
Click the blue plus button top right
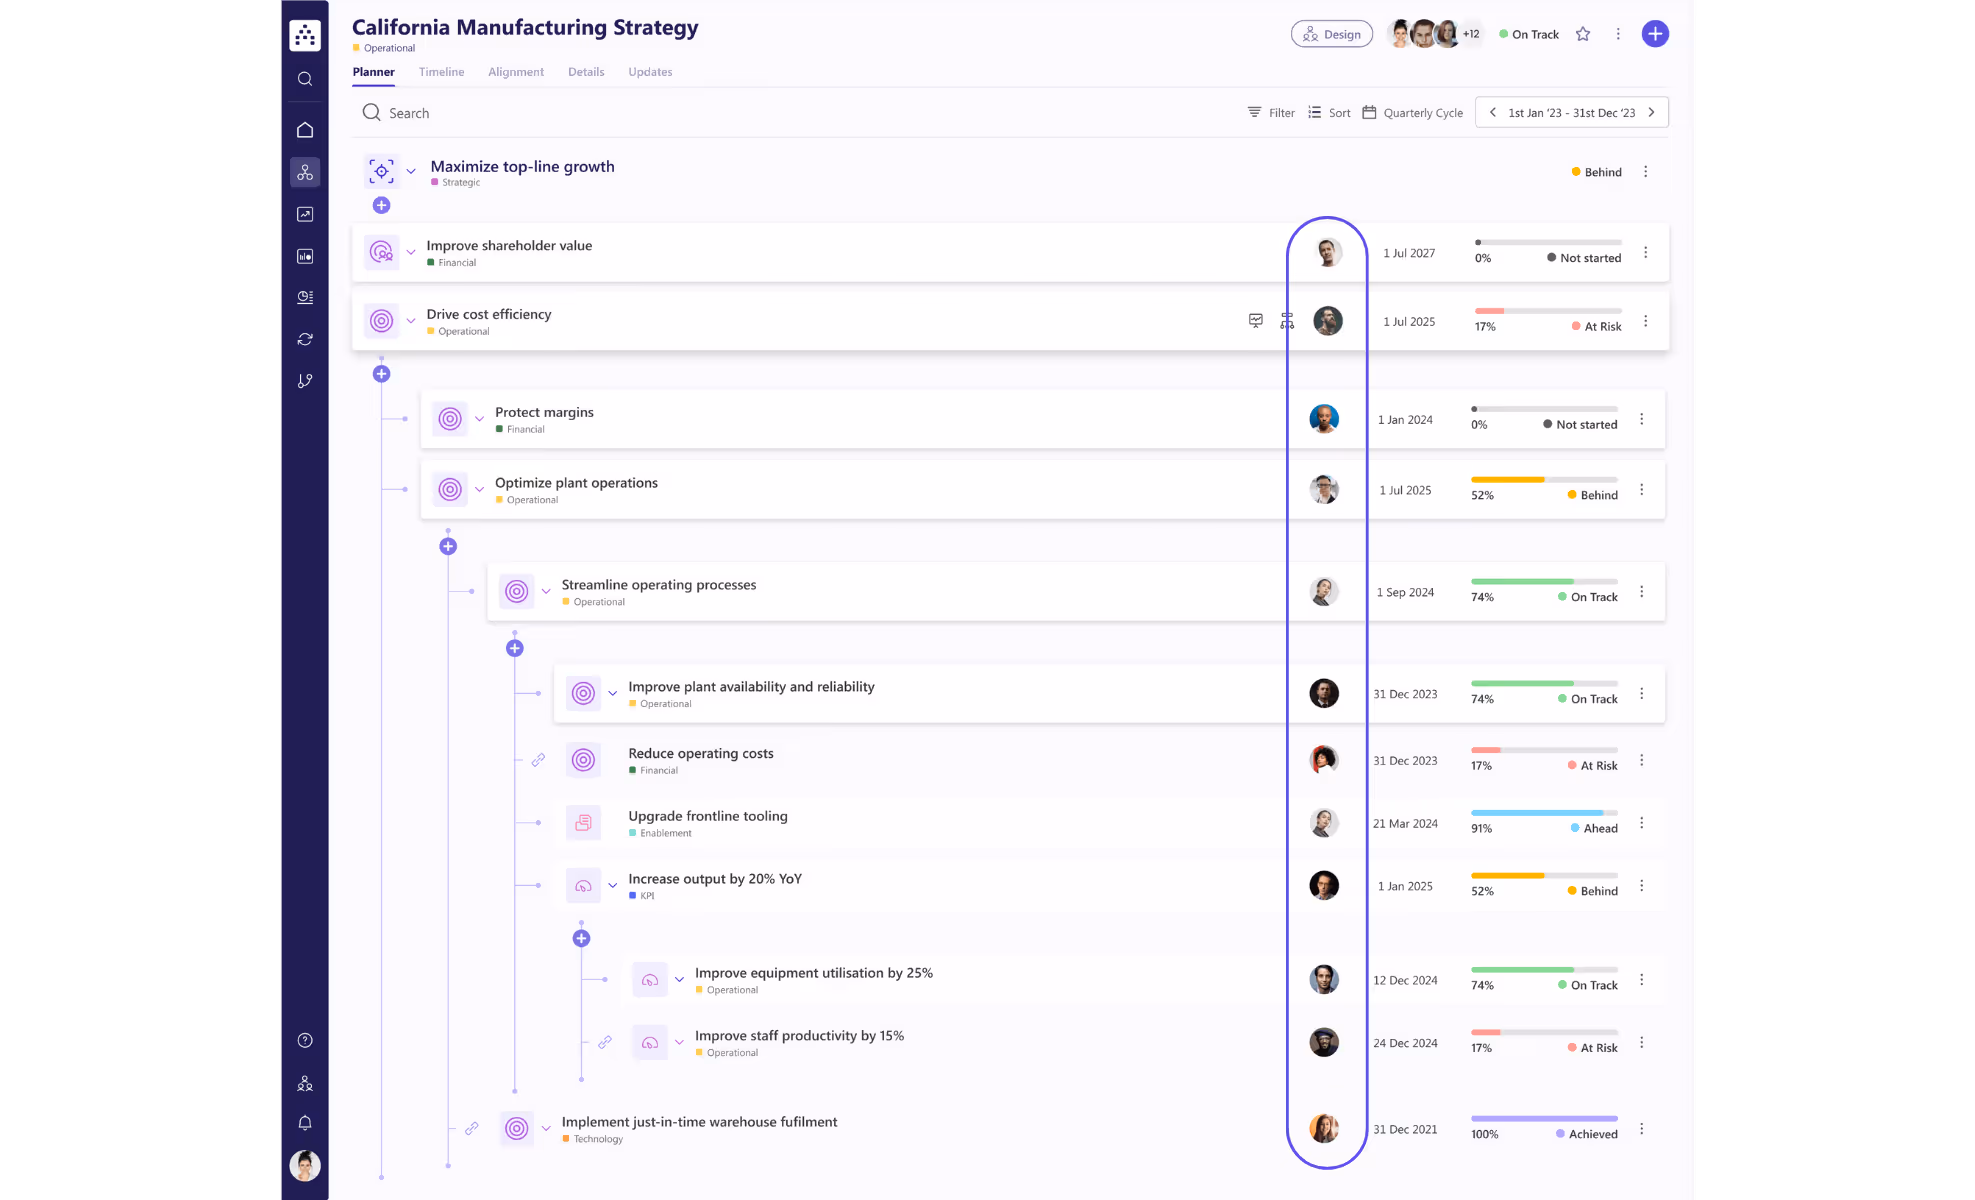click(x=1655, y=34)
